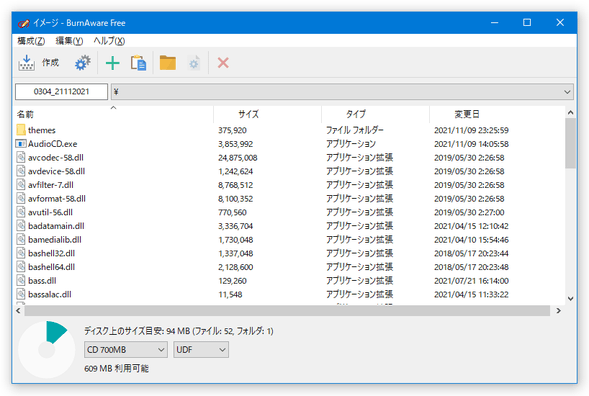The image size is (589, 396).
Task: Open the CD 700MB disc size dropdown
Action: coord(126,350)
